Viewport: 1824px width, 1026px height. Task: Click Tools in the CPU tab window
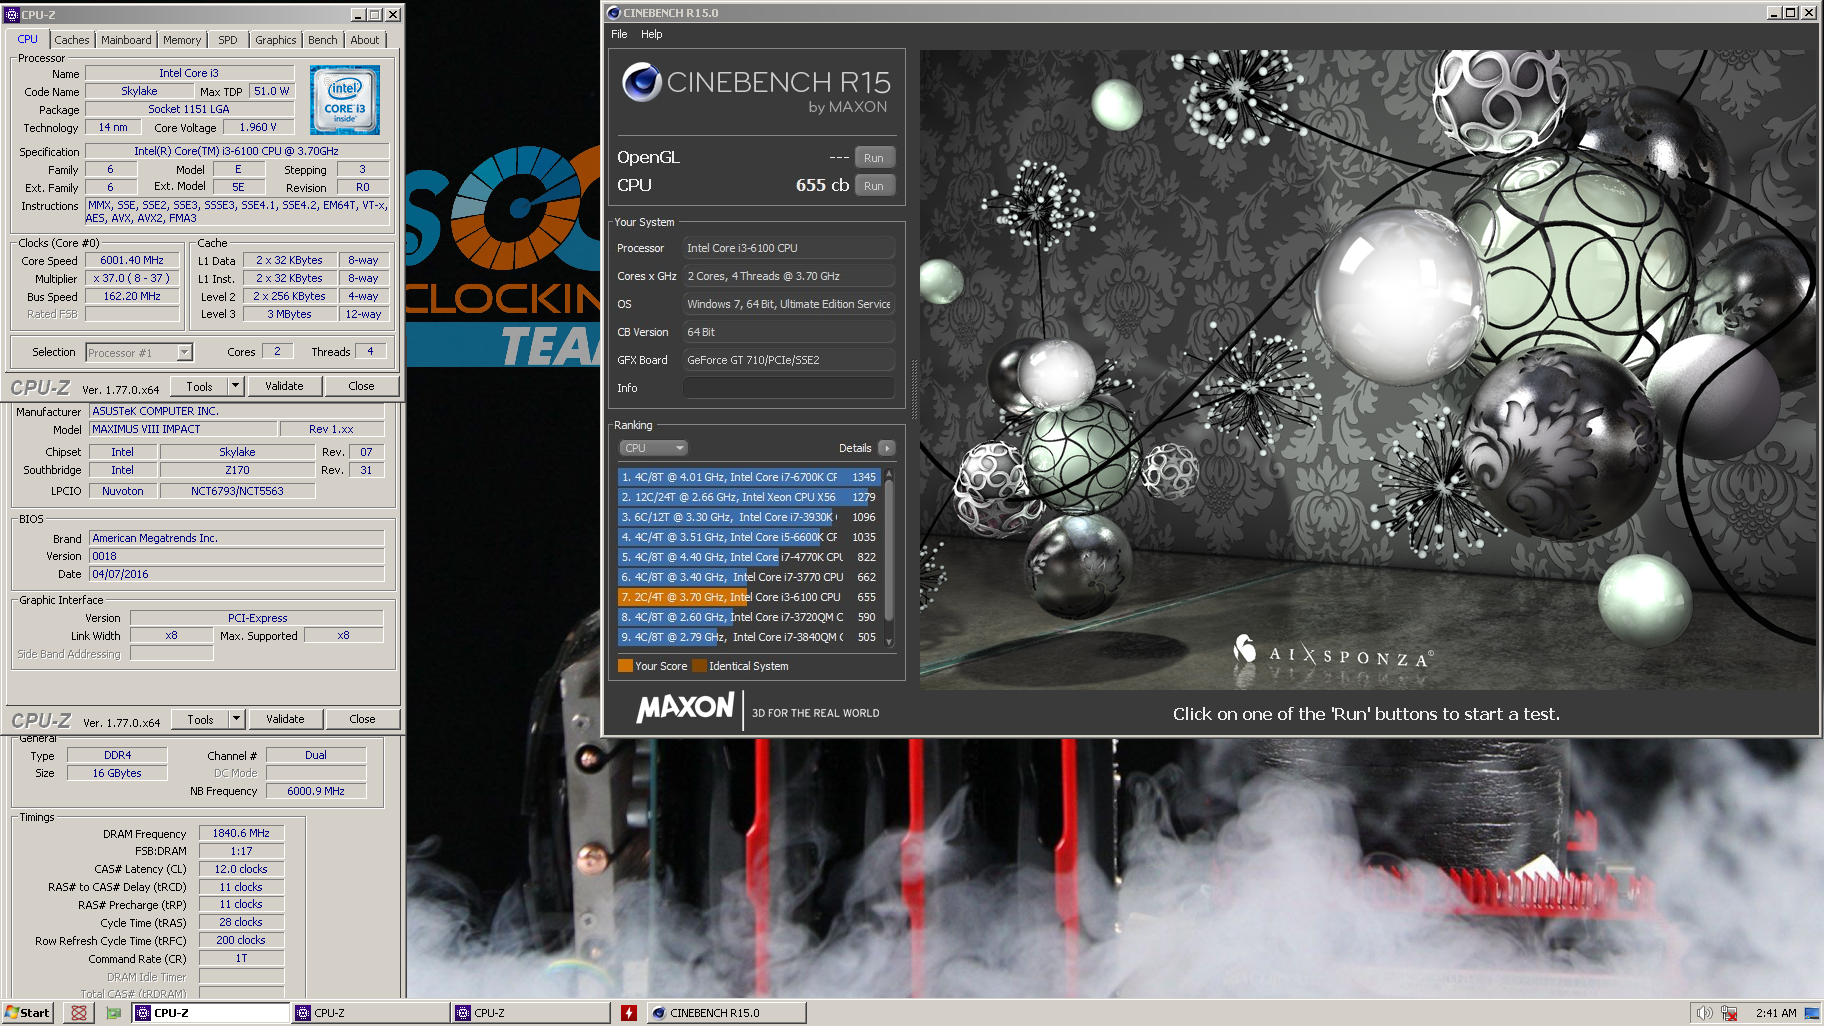pos(199,386)
